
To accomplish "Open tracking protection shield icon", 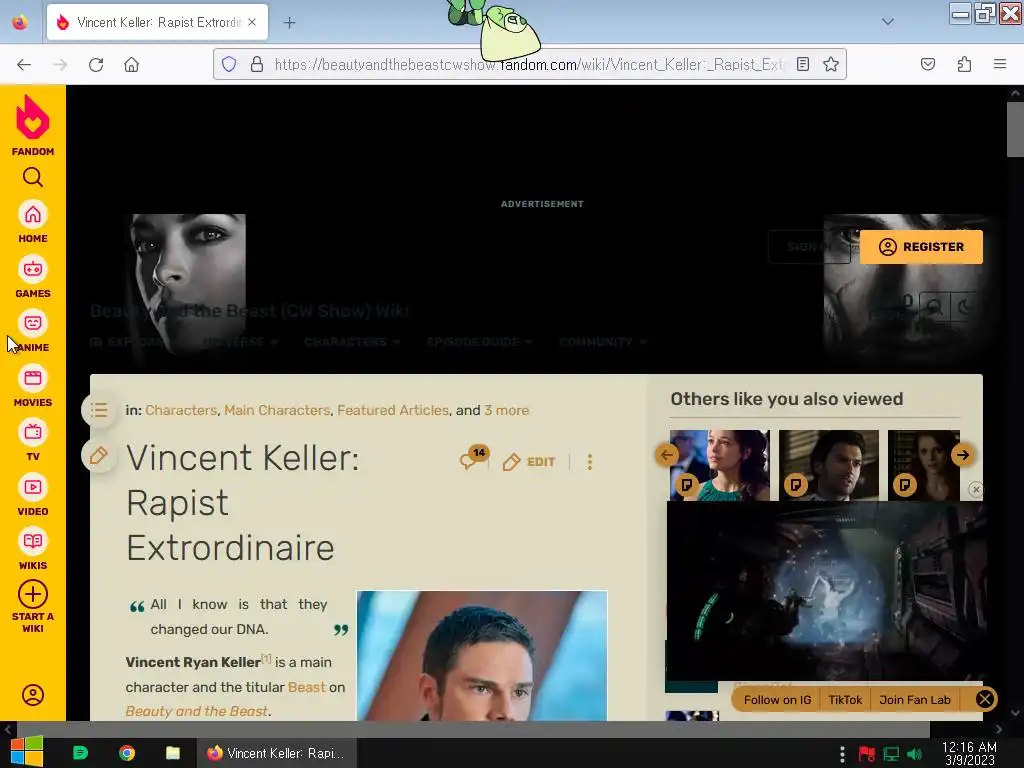I will tap(229, 64).
